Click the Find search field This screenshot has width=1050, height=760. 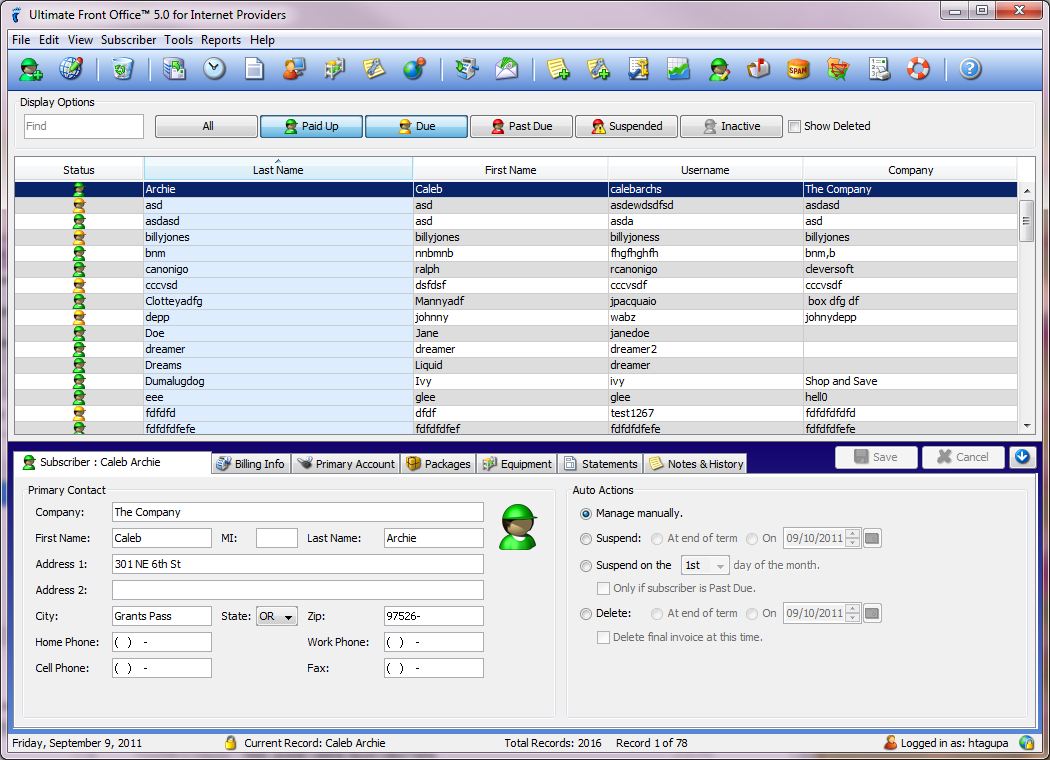pos(84,126)
